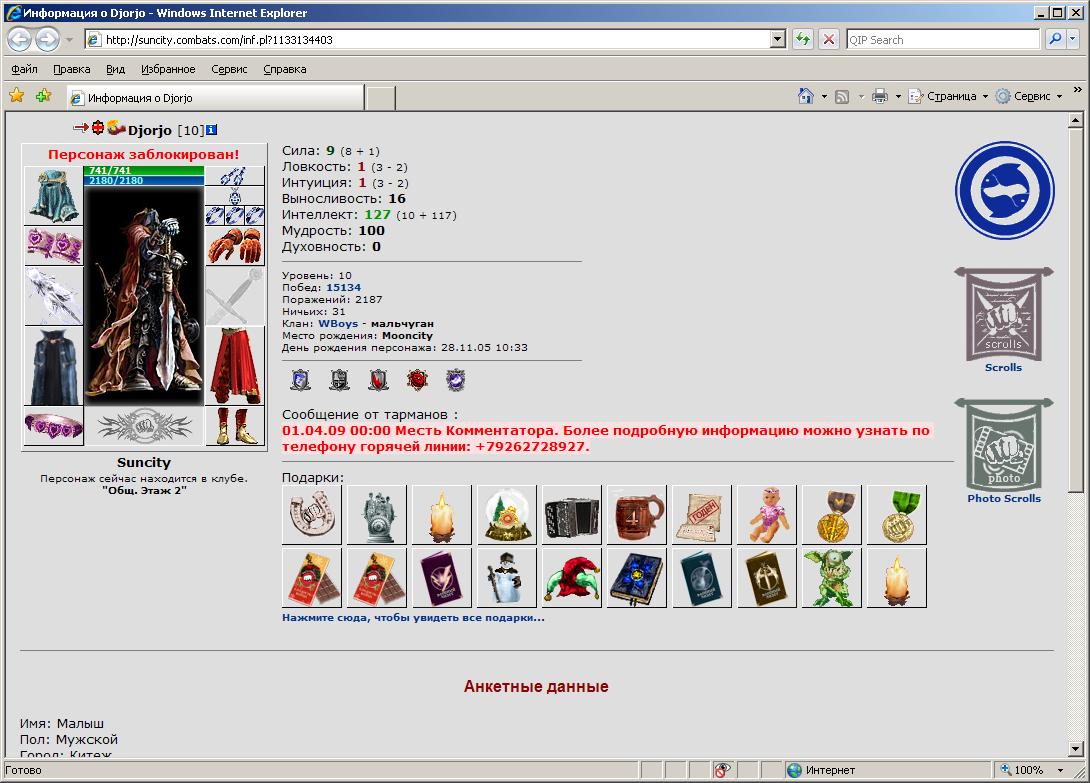Open the Scrolls link
1090x783 pixels.
pos(1003,367)
